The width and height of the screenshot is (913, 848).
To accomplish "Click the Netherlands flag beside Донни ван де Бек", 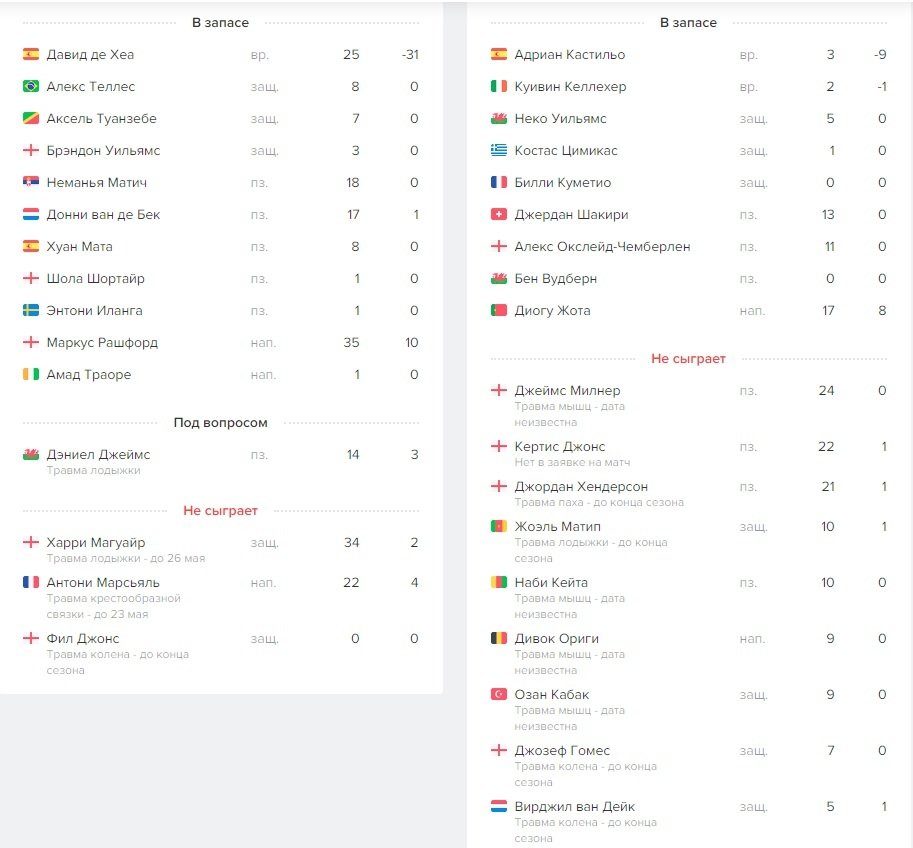I will pyautogui.click(x=31, y=215).
